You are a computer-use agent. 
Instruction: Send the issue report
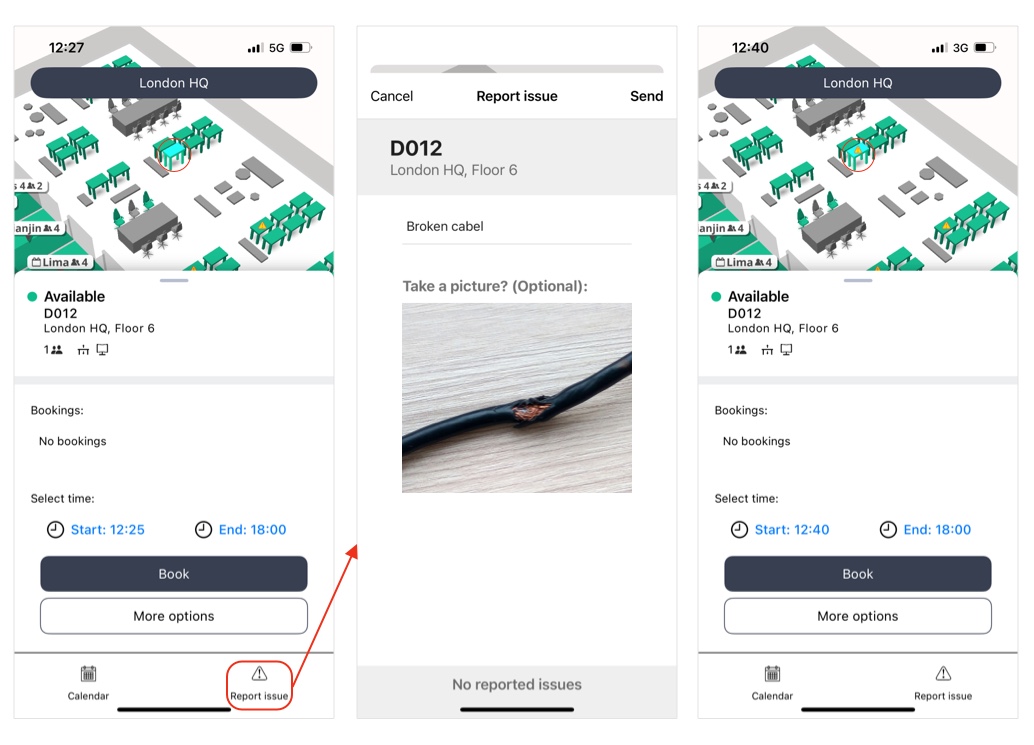(646, 96)
